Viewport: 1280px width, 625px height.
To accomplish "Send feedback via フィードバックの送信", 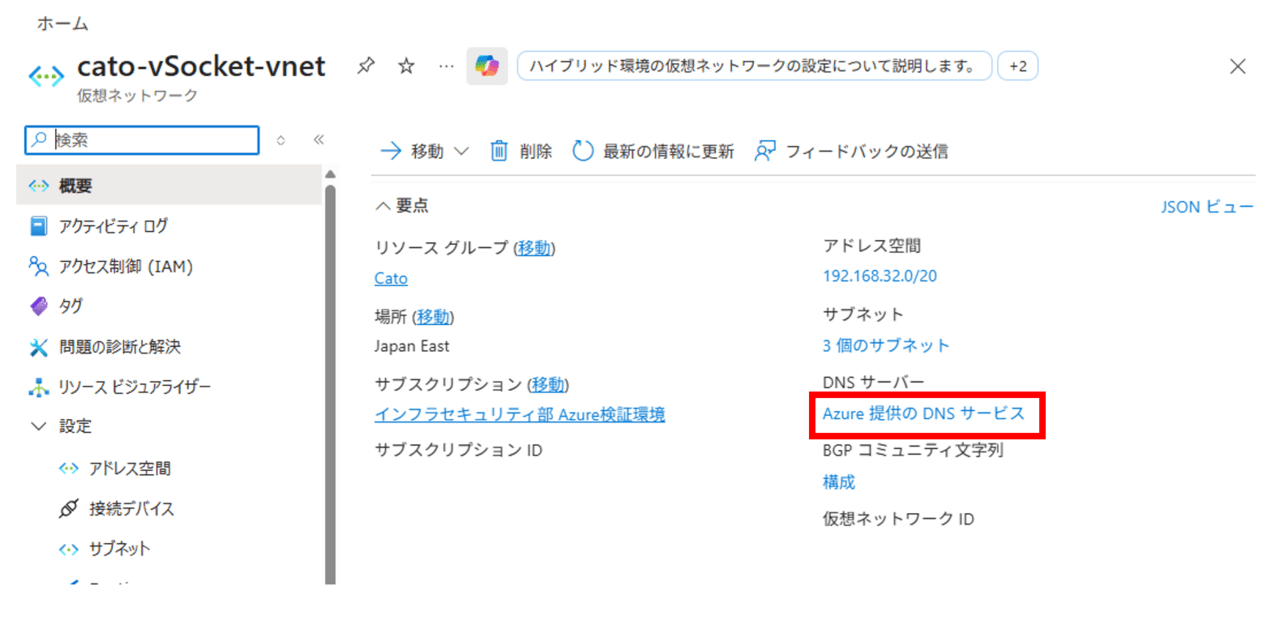I will tap(851, 151).
